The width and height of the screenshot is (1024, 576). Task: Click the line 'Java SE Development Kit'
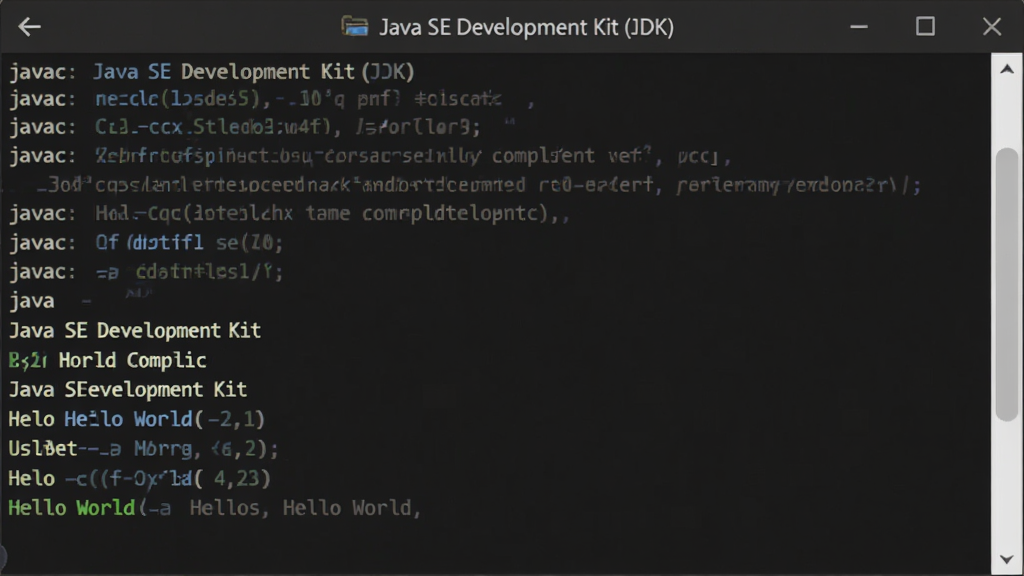tap(135, 330)
